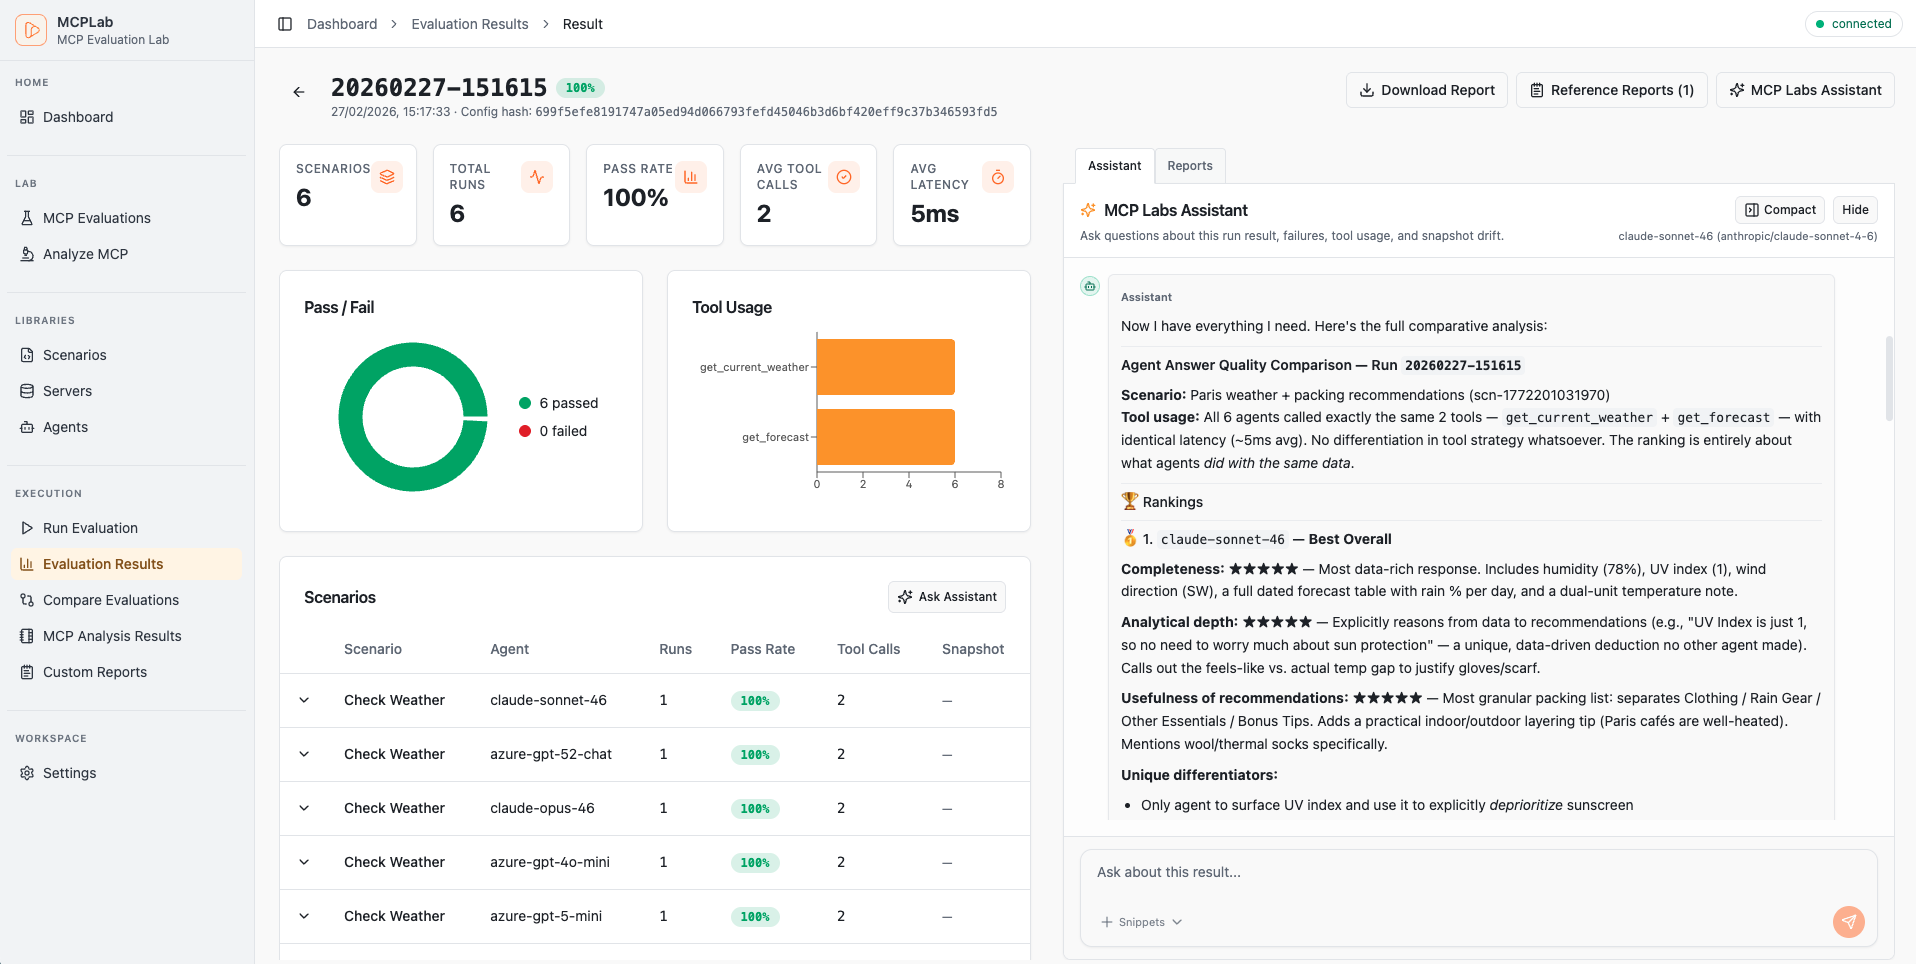This screenshot has width=1916, height=964.
Task: Switch assistant to Compact view
Action: coord(1780,210)
